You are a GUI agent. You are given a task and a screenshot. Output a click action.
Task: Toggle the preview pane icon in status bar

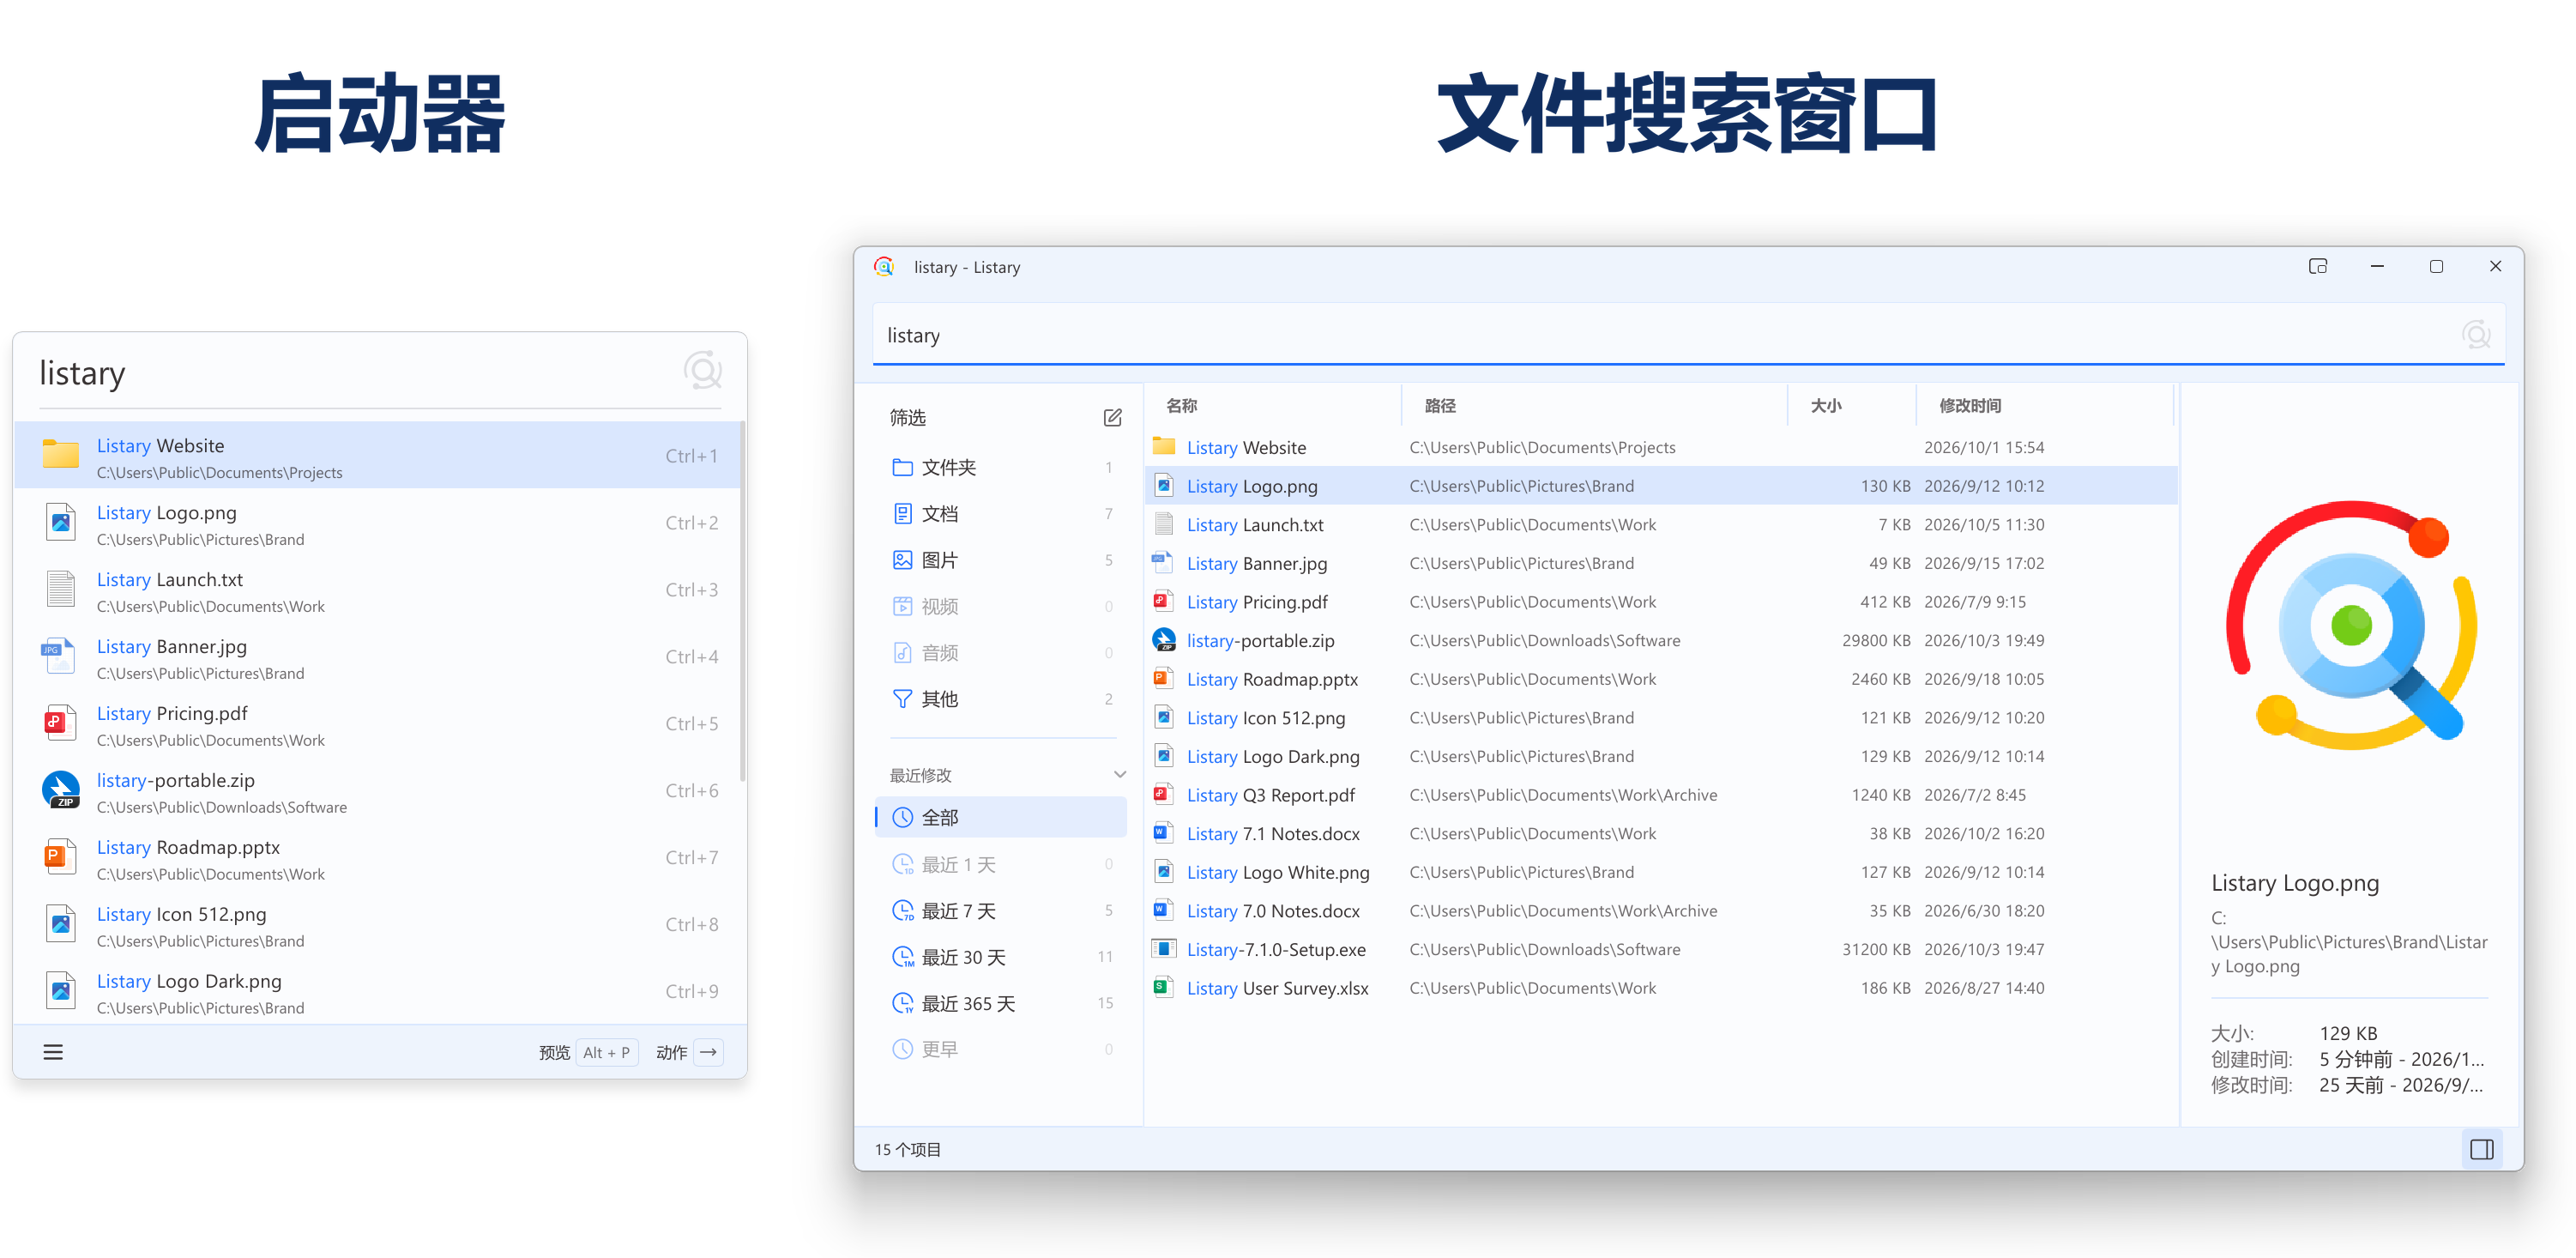(2482, 1149)
